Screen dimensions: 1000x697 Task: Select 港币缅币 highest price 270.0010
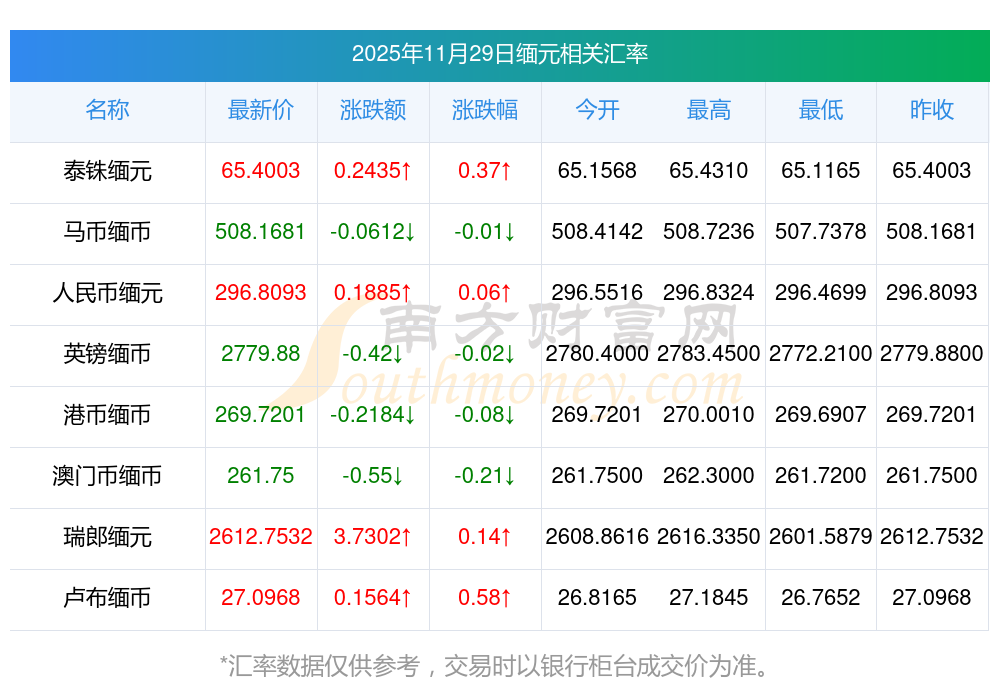pyautogui.click(x=709, y=415)
